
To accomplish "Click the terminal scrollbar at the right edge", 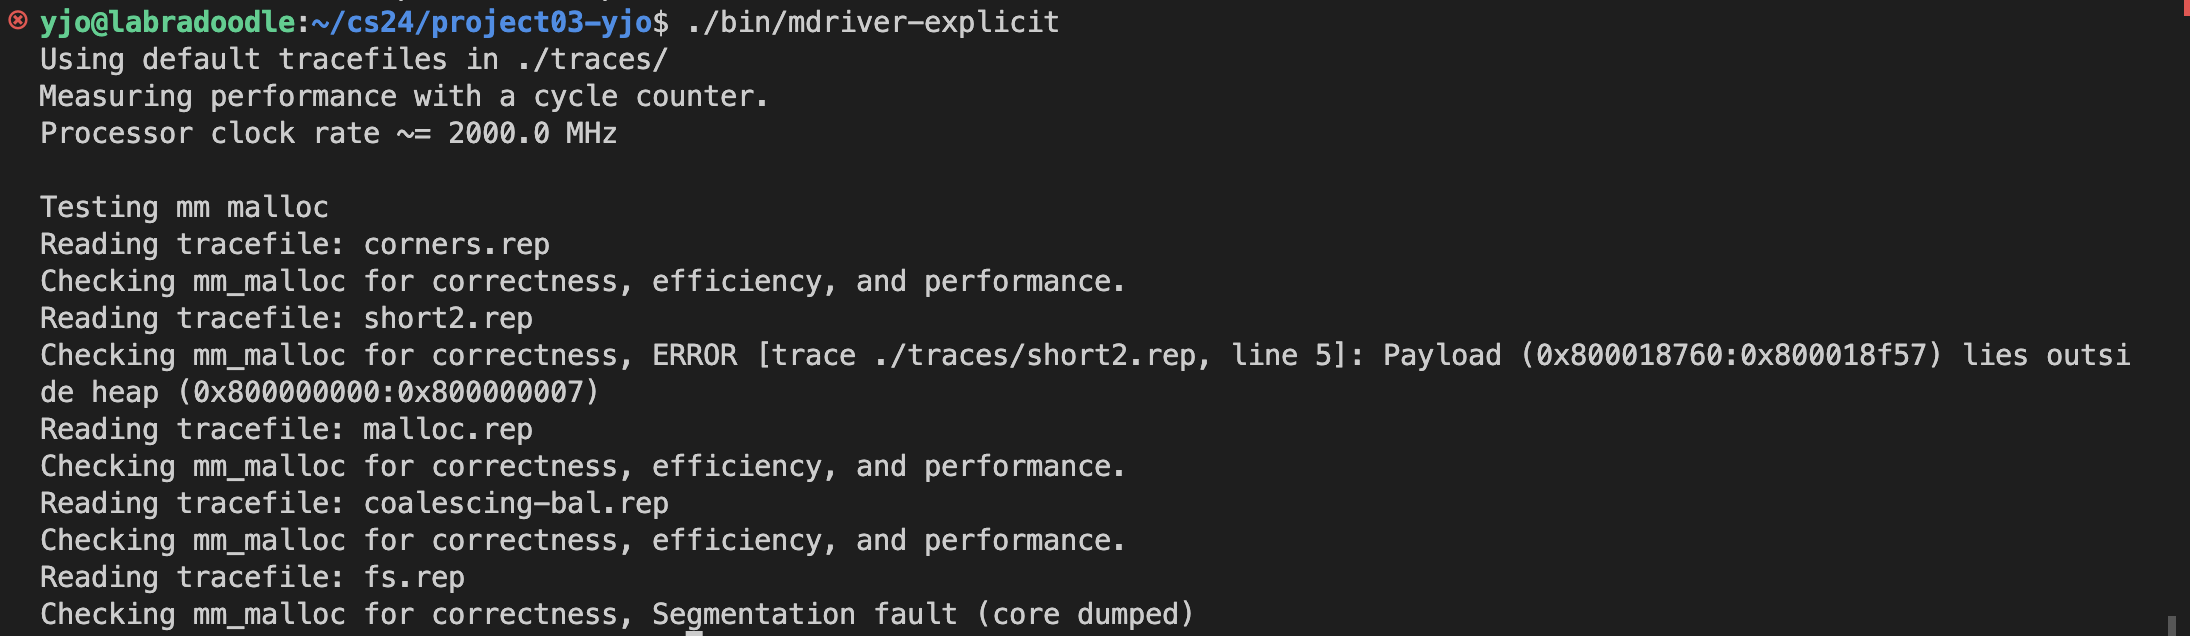I will click(2170, 624).
